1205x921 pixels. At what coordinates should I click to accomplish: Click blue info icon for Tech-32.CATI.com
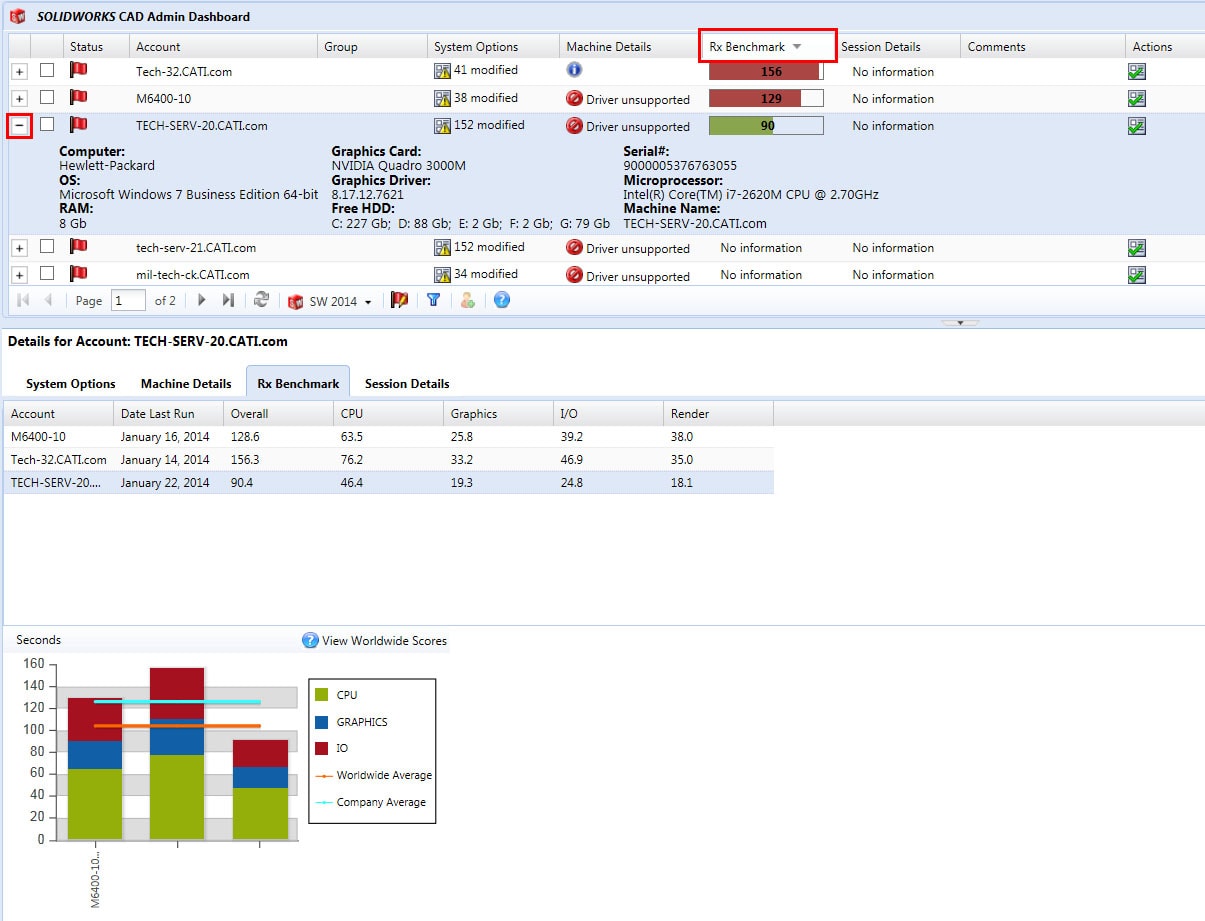point(574,70)
